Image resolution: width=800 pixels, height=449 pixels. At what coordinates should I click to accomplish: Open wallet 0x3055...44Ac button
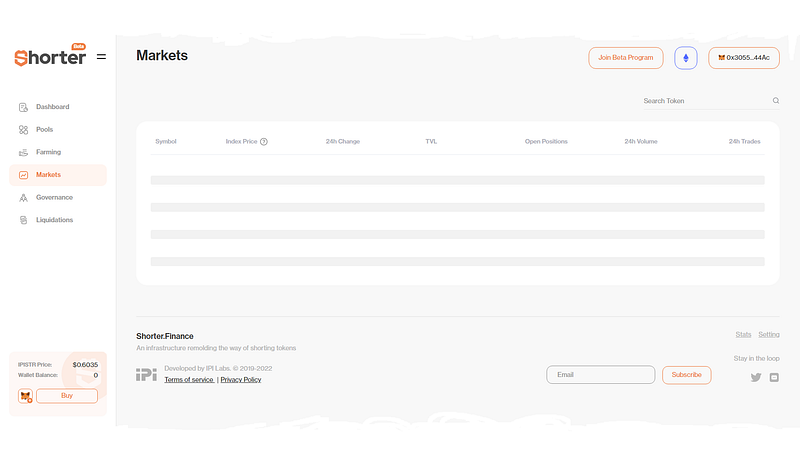(x=743, y=58)
